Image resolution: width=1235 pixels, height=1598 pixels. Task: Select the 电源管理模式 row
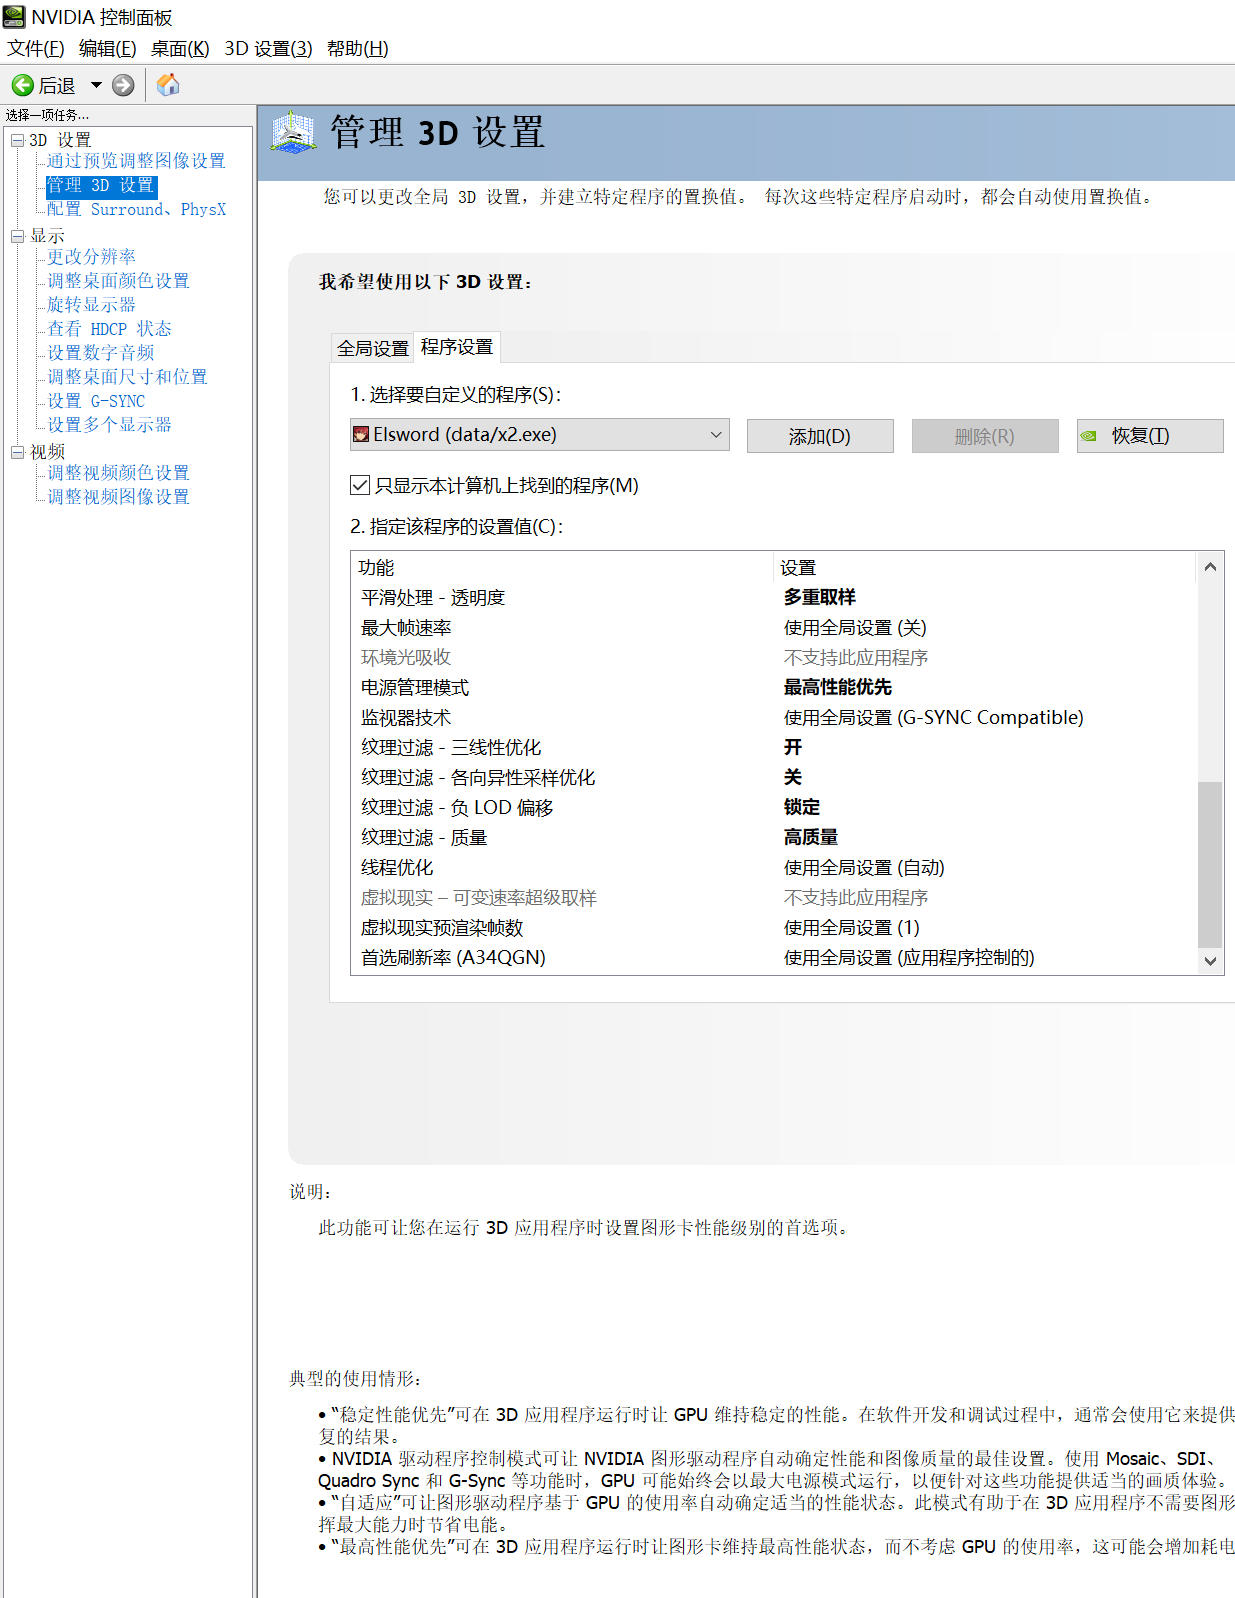pyautogui.click(x=774, y=688)
